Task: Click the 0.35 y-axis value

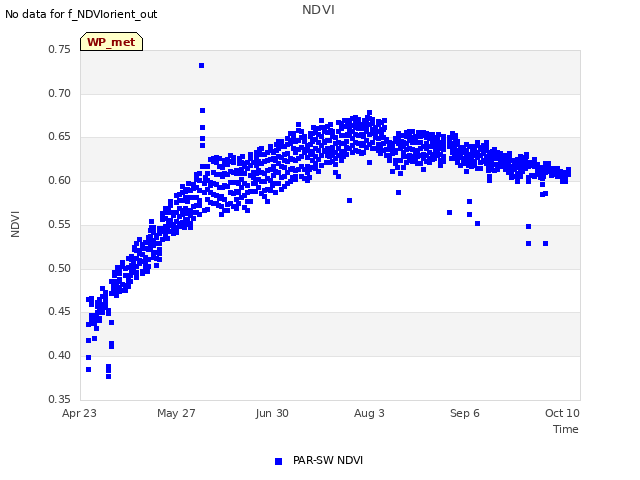Action: click(60, 399)
